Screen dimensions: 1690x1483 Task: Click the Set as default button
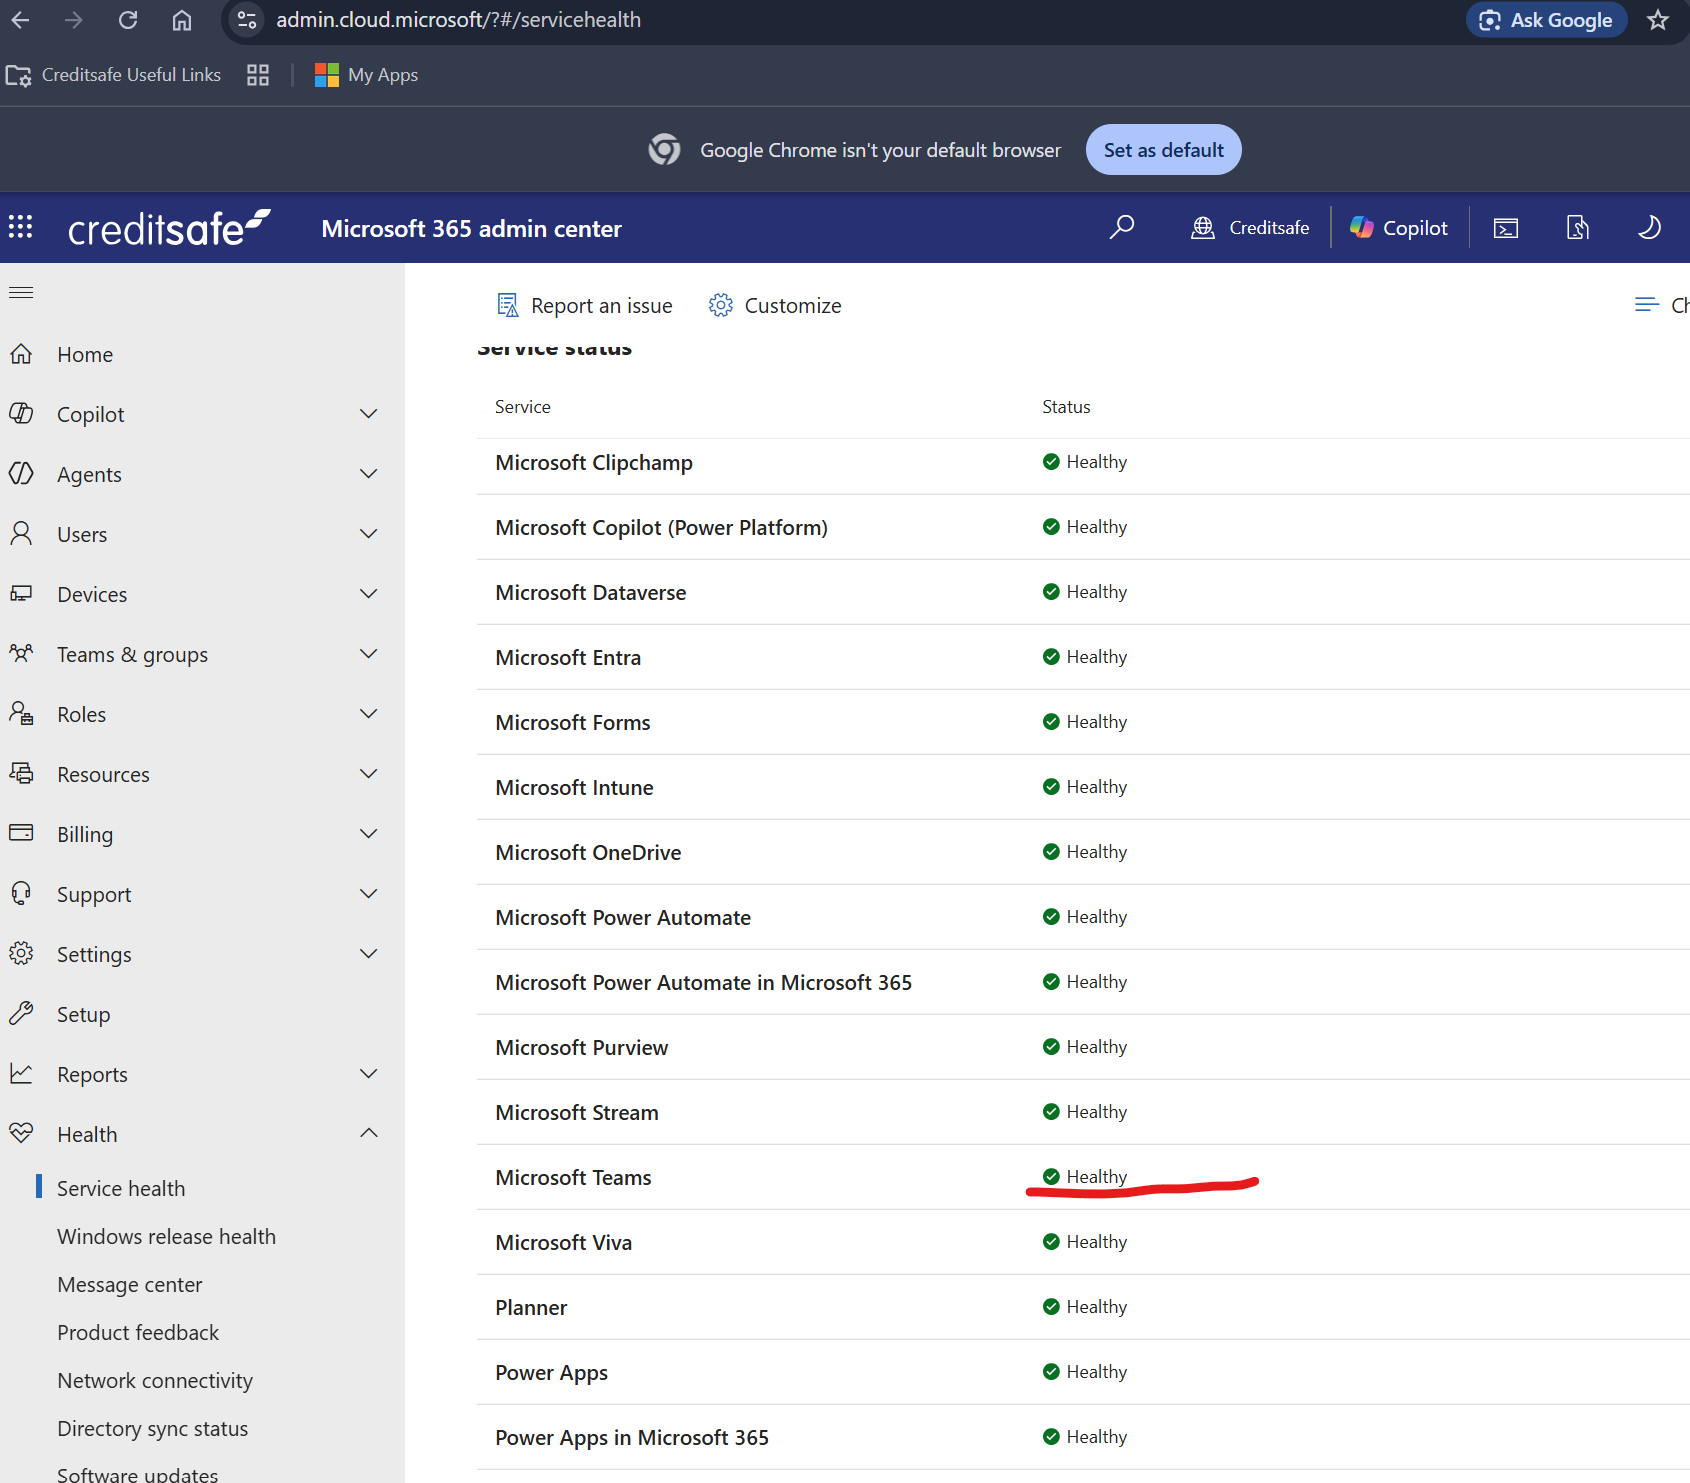1163,150
